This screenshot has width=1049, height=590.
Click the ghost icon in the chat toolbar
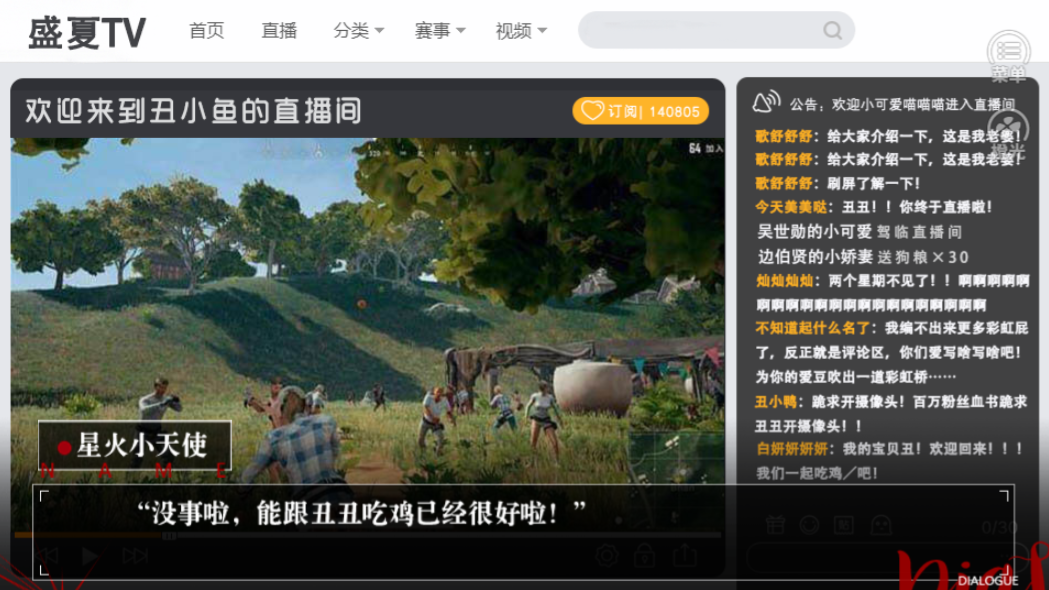[x=882, y=524]
